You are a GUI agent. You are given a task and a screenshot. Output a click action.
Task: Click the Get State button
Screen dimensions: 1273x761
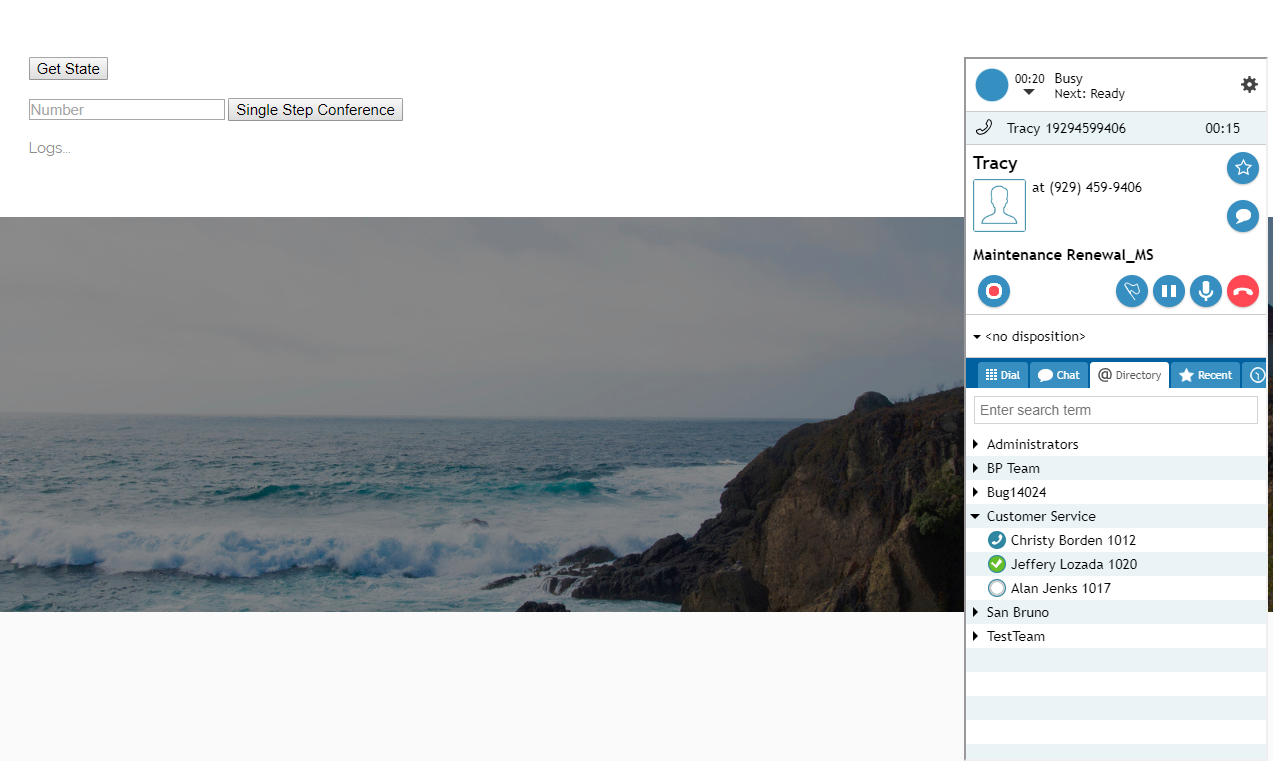click(68, 69)
